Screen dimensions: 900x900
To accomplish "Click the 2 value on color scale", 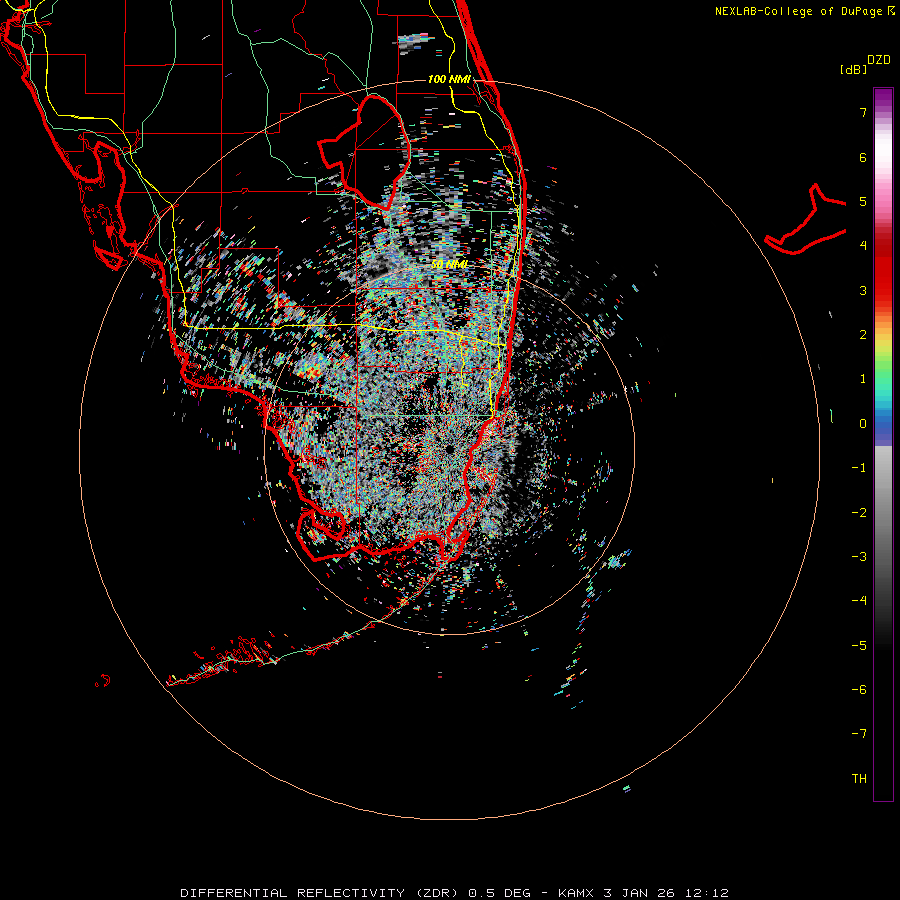I will pyautogui.click(x=863, y=335).
